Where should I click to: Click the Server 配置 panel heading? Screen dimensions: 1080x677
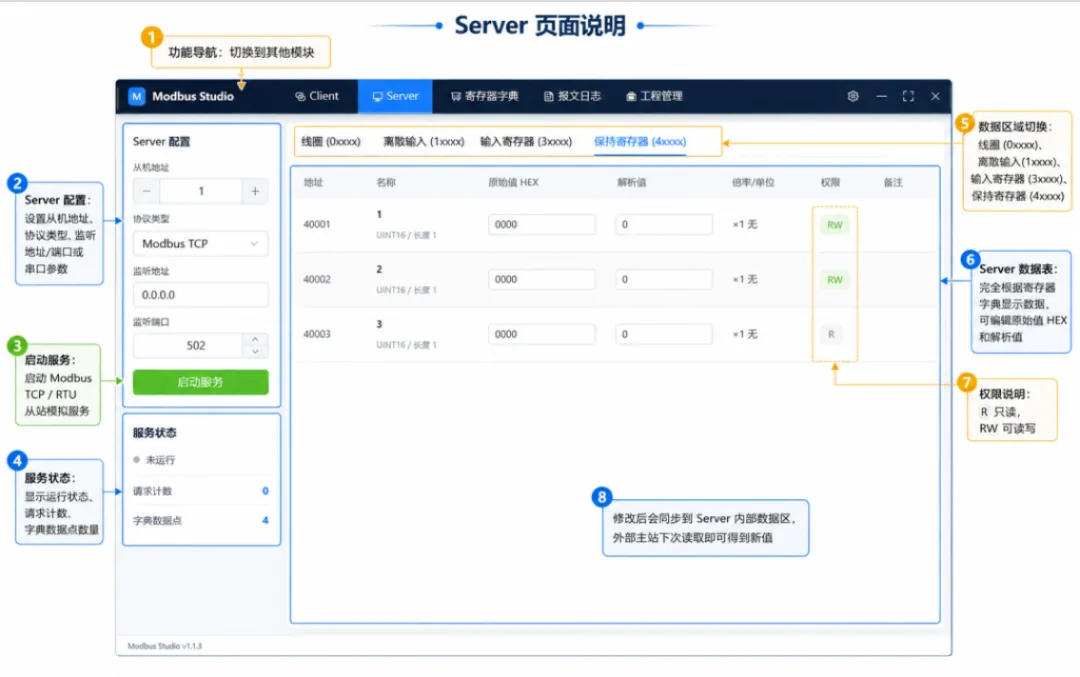[x=161, y=142]
